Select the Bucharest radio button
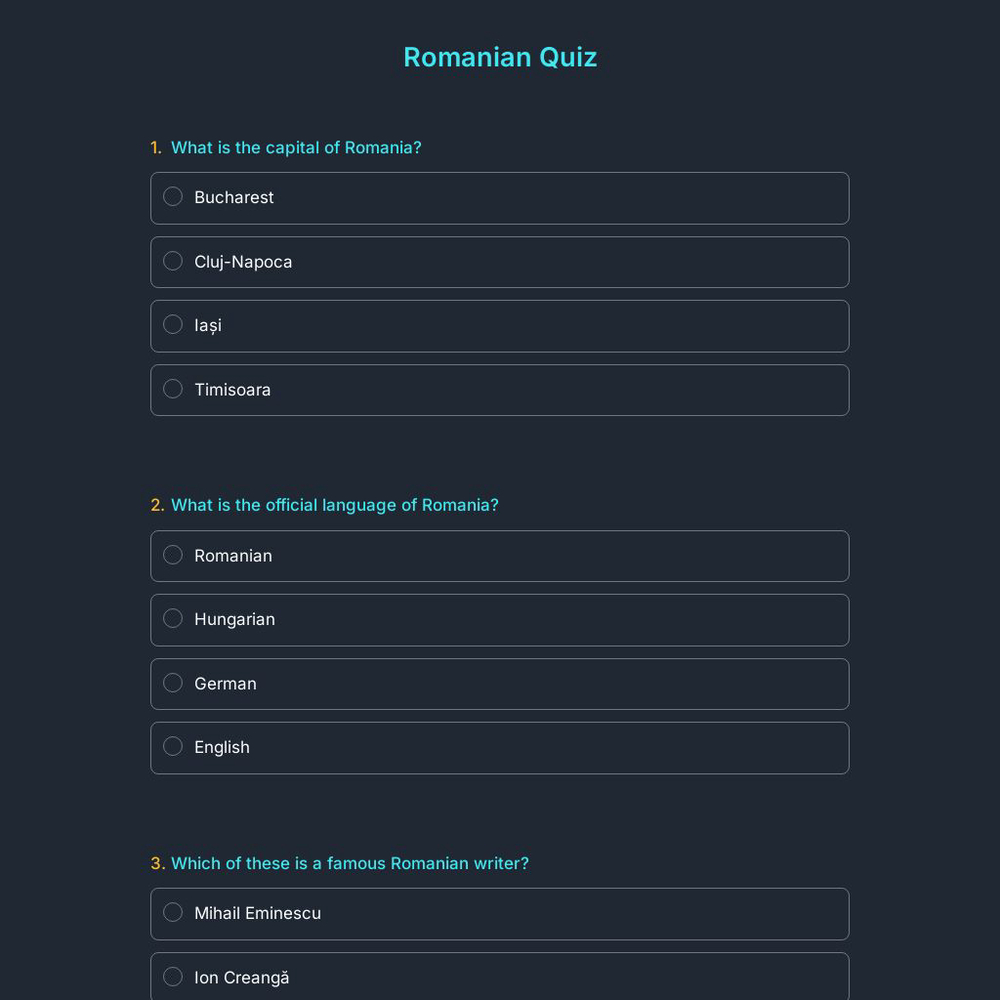 point(172,196)
